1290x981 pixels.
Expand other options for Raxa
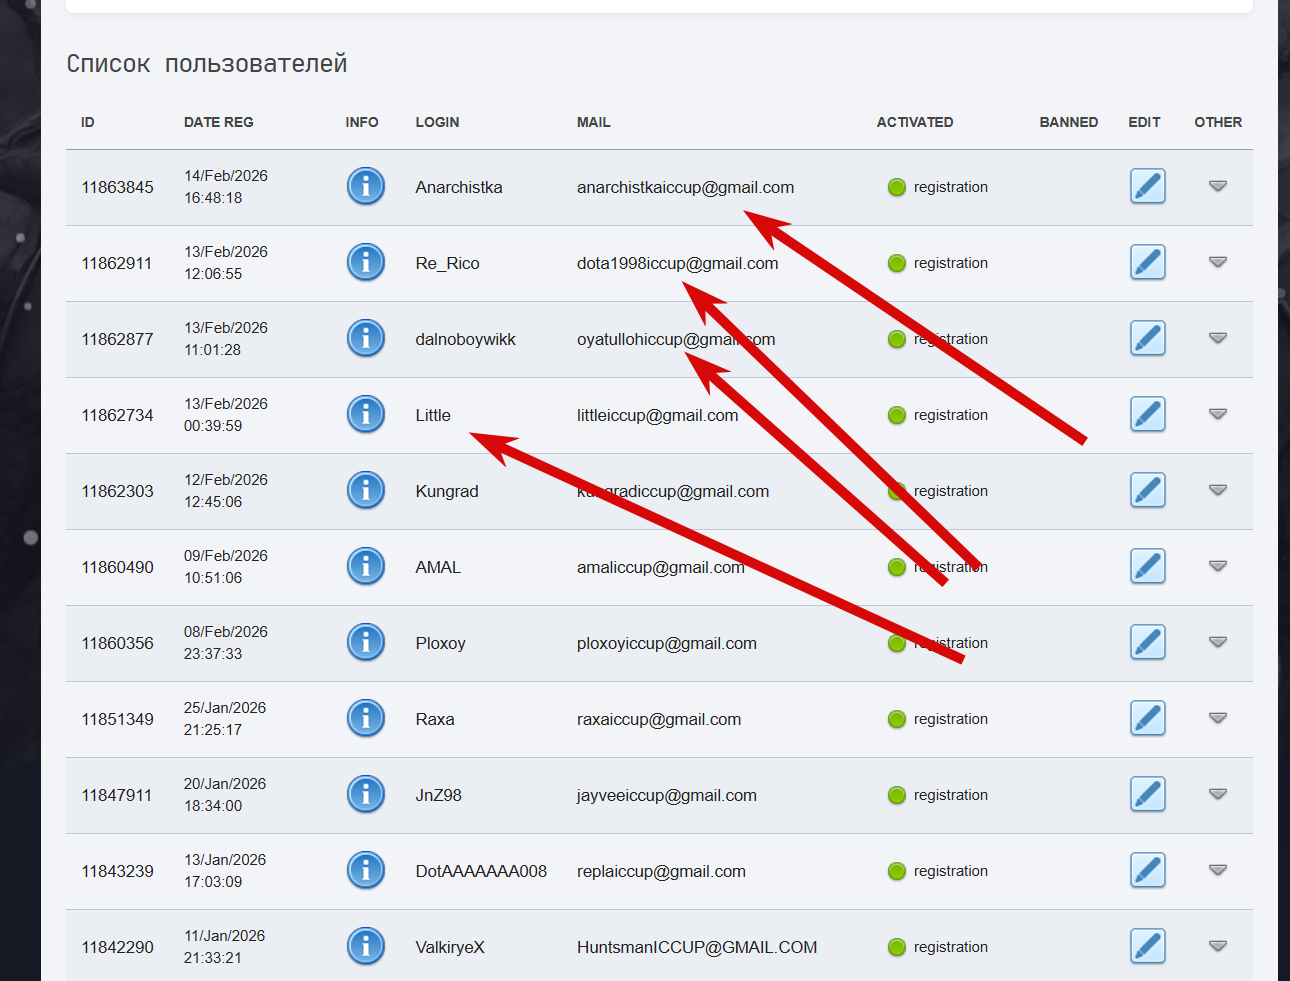[x=1218, y=718]
